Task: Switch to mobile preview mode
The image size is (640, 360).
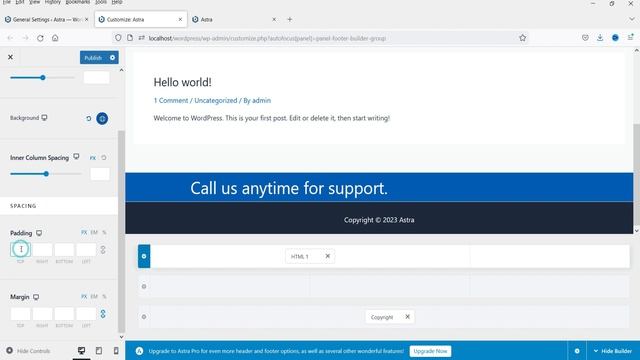Action: click(x=116, y=351)
